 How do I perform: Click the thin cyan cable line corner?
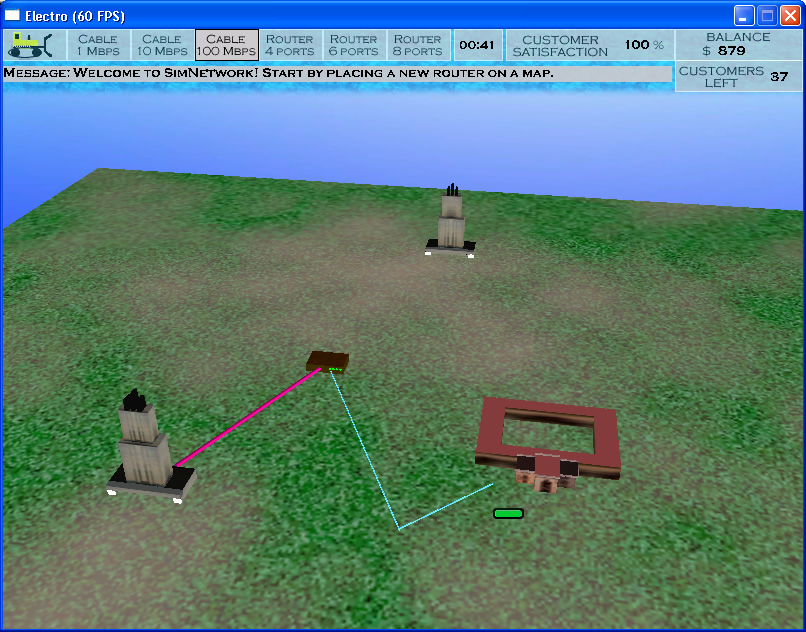click(x=398, y=528)
